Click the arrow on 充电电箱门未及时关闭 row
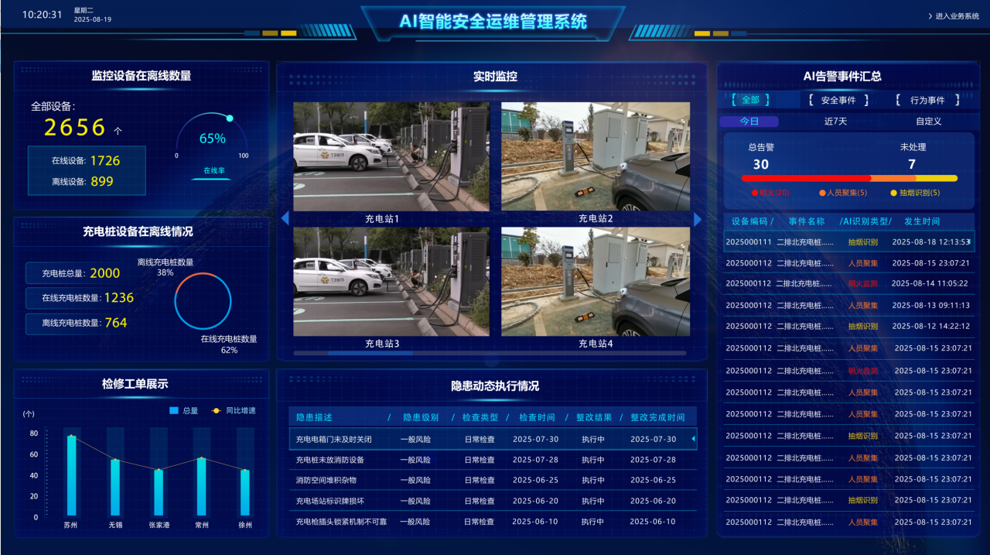The width and height of the screenshot is (991, 555). coord(693,439)
